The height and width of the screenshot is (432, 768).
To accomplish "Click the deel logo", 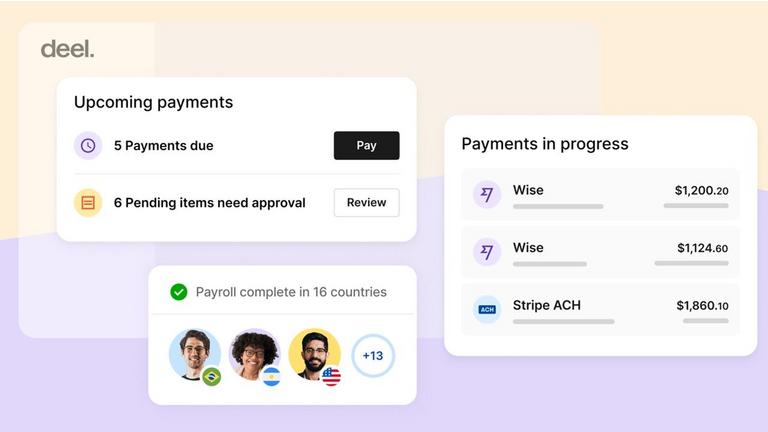I will [x=67, y=49].
